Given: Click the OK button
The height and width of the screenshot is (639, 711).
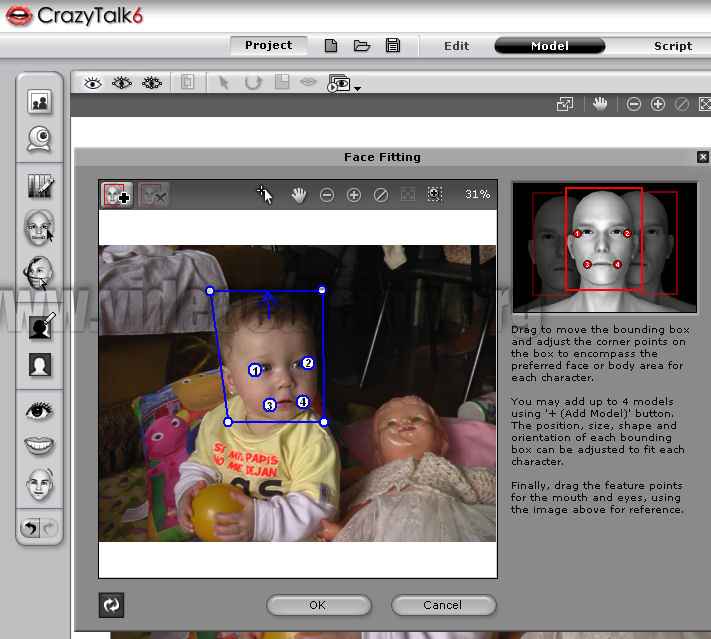Looking at the screenshot, I should click(x=318, y=605).
